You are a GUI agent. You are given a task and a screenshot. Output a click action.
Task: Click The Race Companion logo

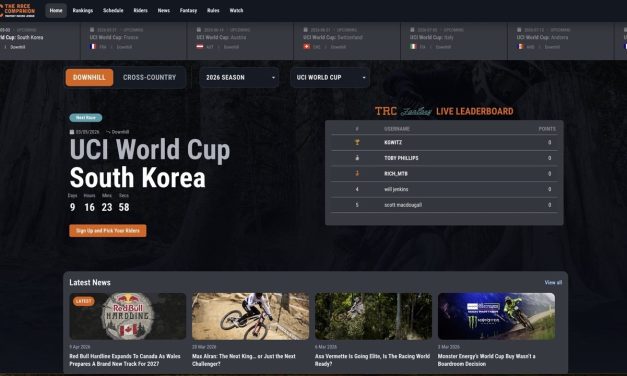[x=18, y=10]
